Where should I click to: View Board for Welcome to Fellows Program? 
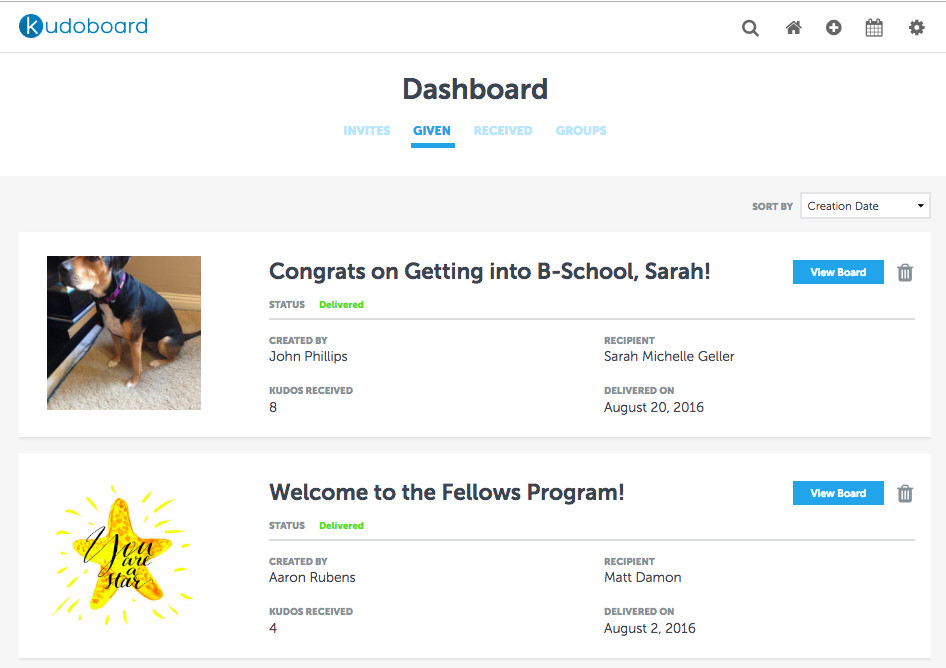(x=838, y=493)
